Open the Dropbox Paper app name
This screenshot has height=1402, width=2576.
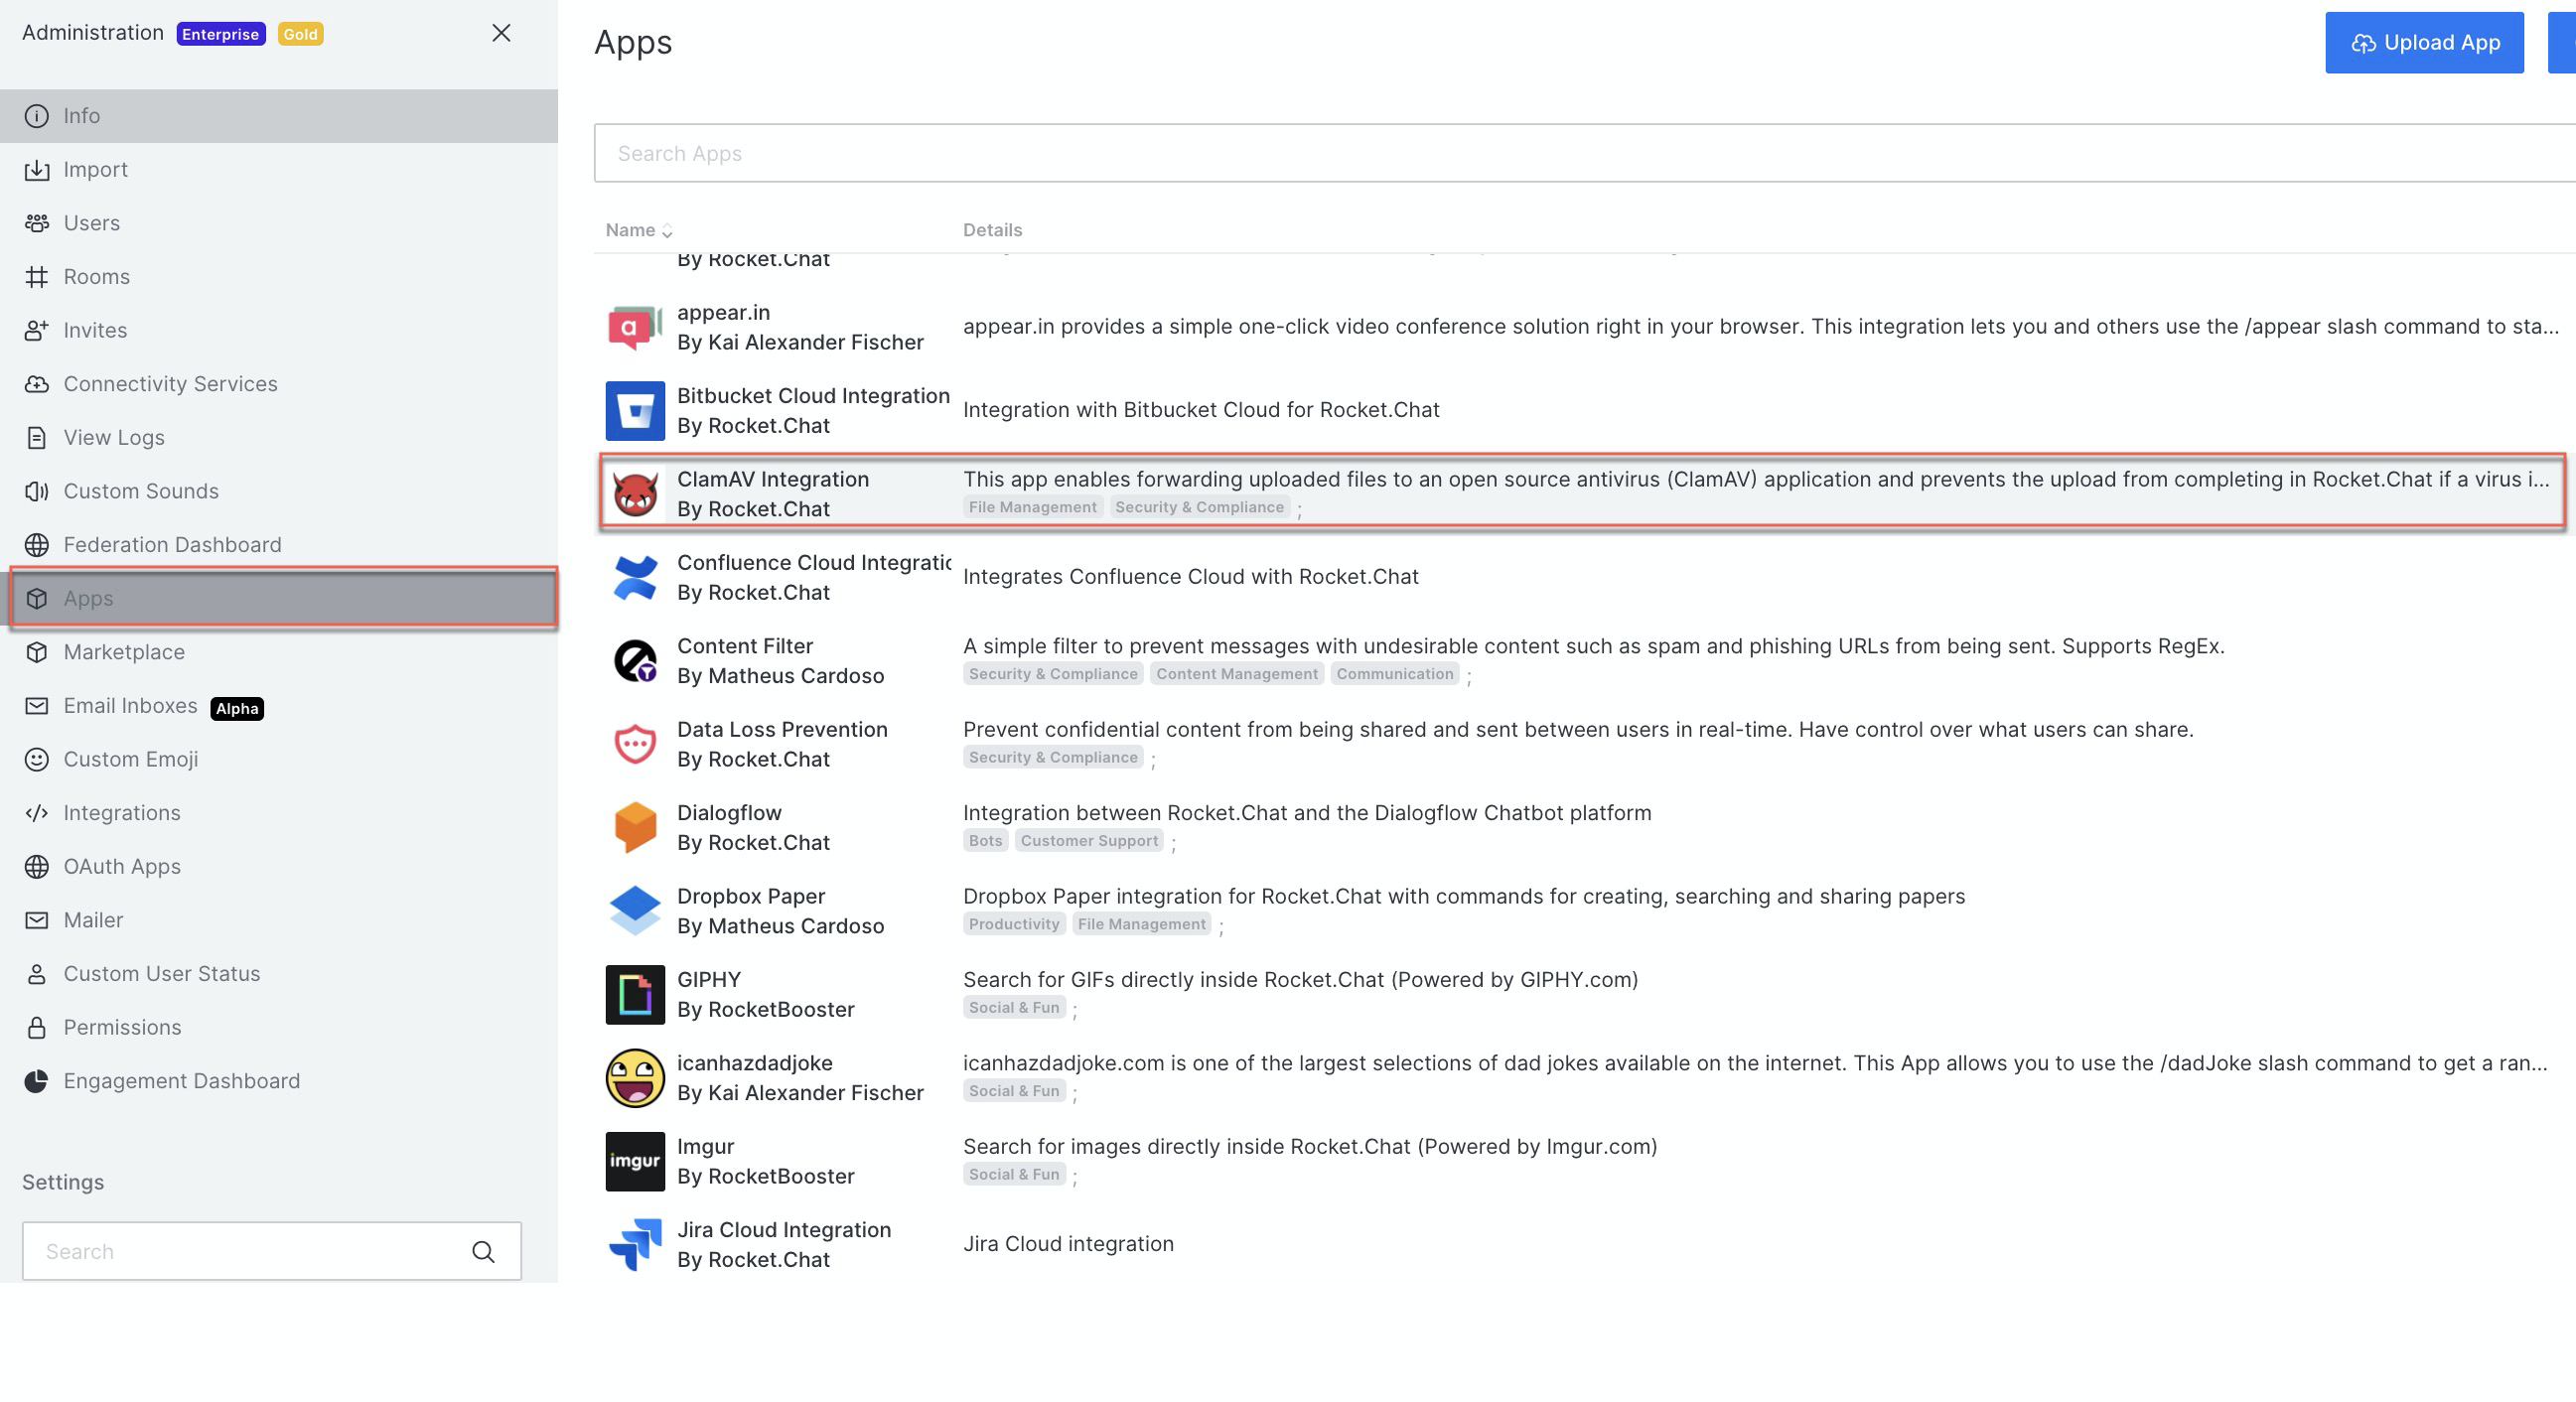pyautogui.click(x=751, y=897)
